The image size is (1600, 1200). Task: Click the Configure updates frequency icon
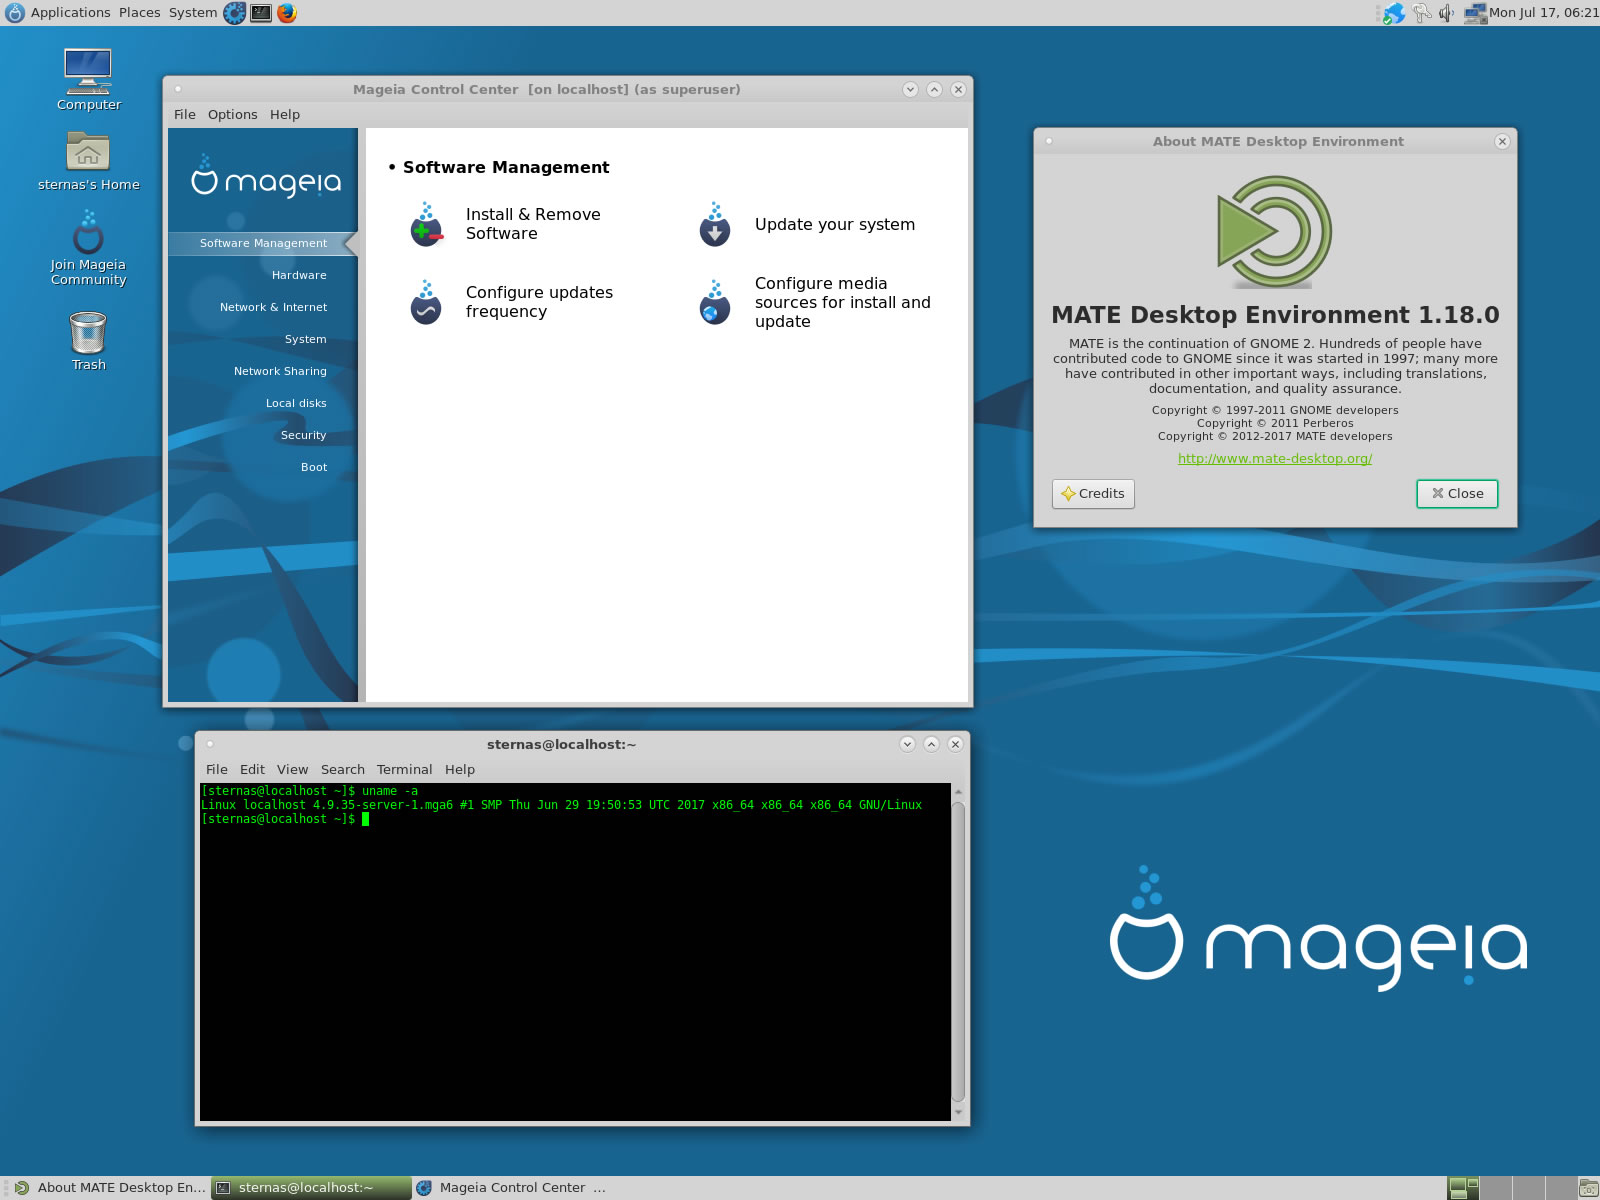point(427,302)
